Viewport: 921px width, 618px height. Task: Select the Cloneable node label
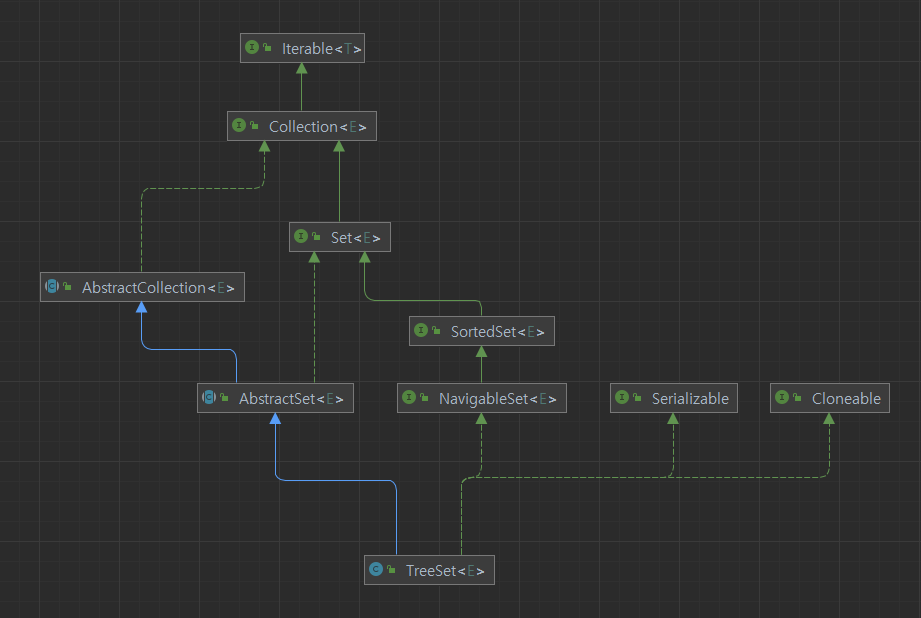click(846, 399)
